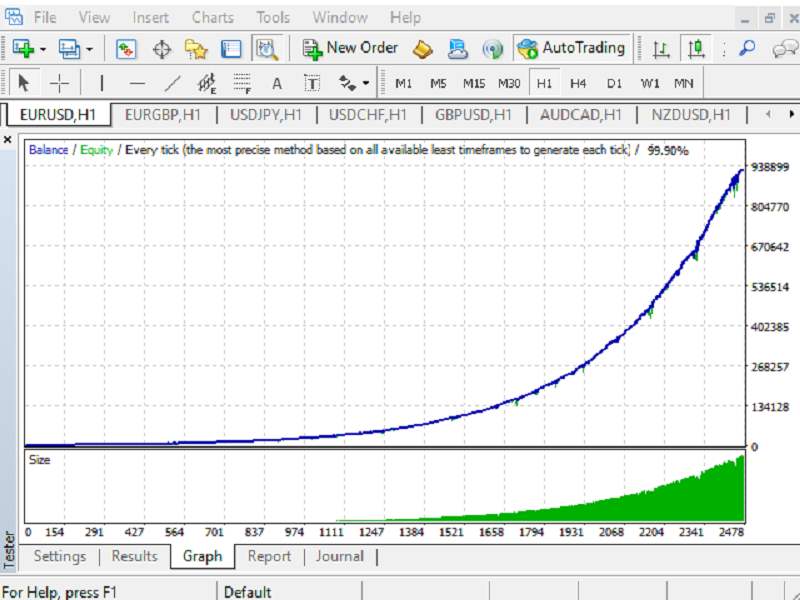Select the EURUSD,H1 chart tab

[58, 115]
